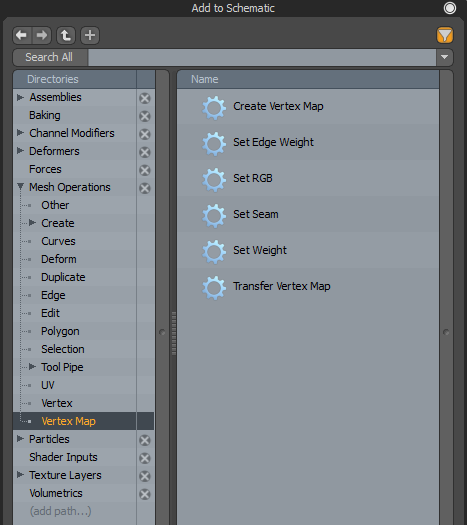Choose Transfer Vertex Map operation

click(x=282, y=286)
